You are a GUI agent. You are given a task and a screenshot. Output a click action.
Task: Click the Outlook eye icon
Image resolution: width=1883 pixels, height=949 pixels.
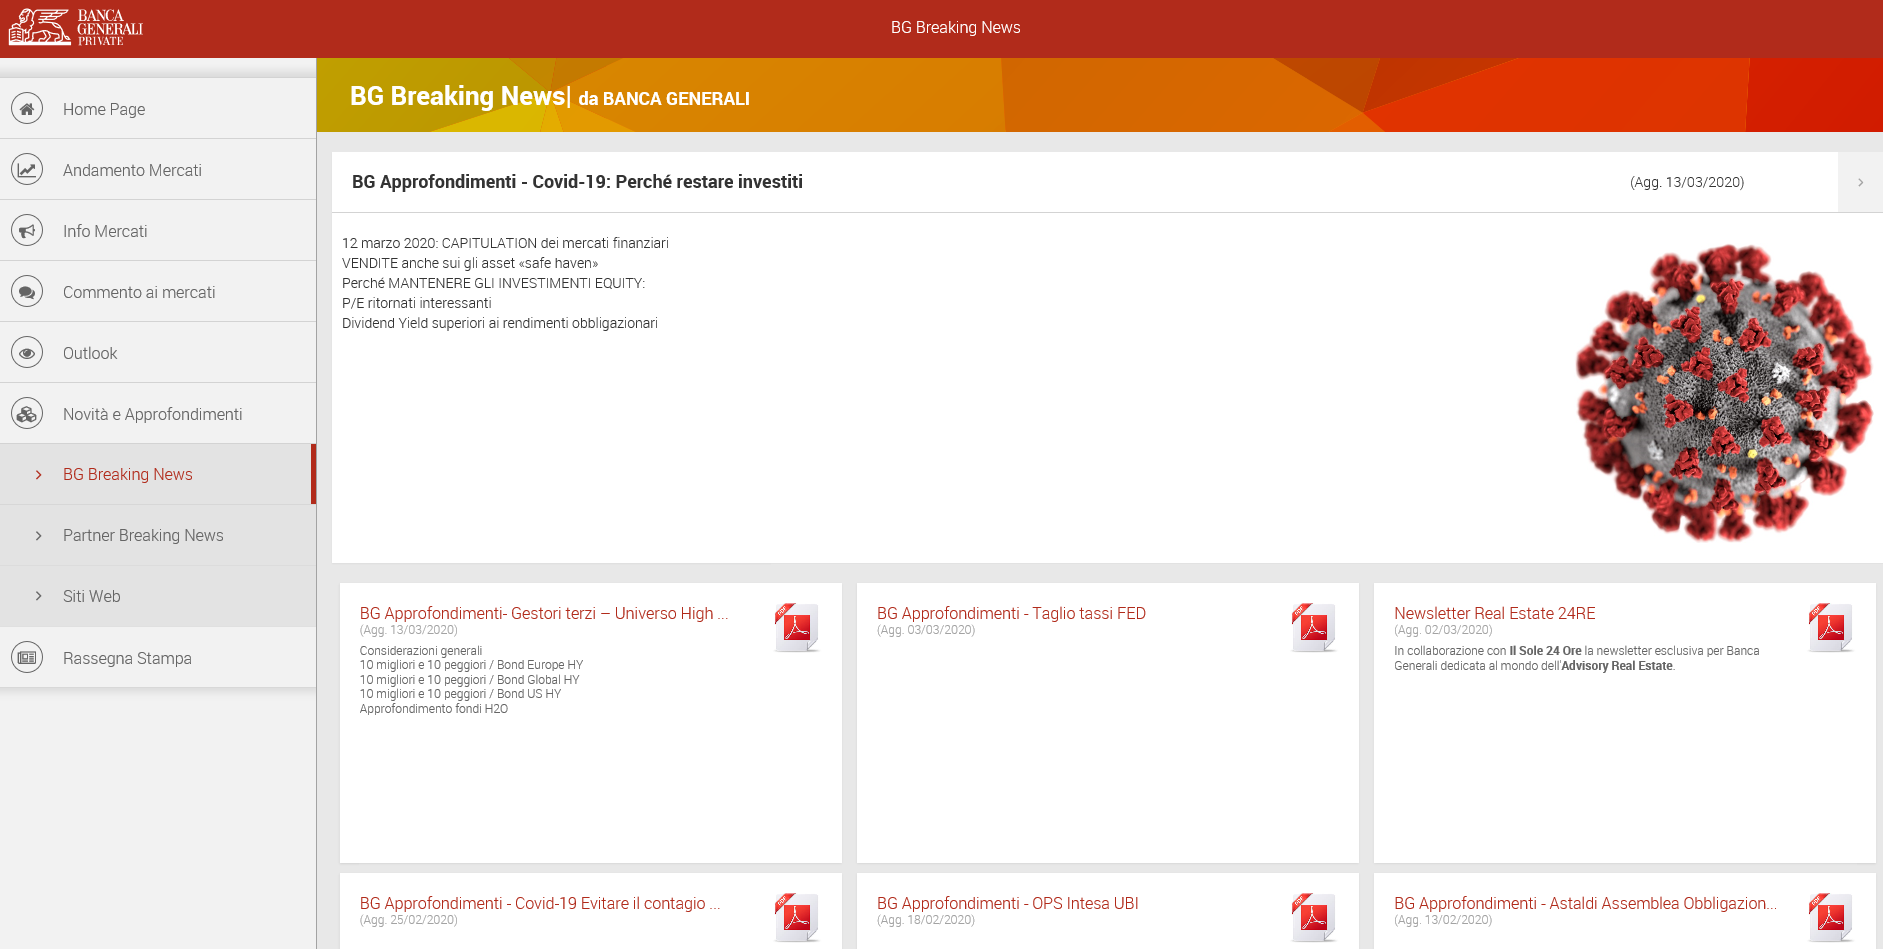click(x=27, y=352)
